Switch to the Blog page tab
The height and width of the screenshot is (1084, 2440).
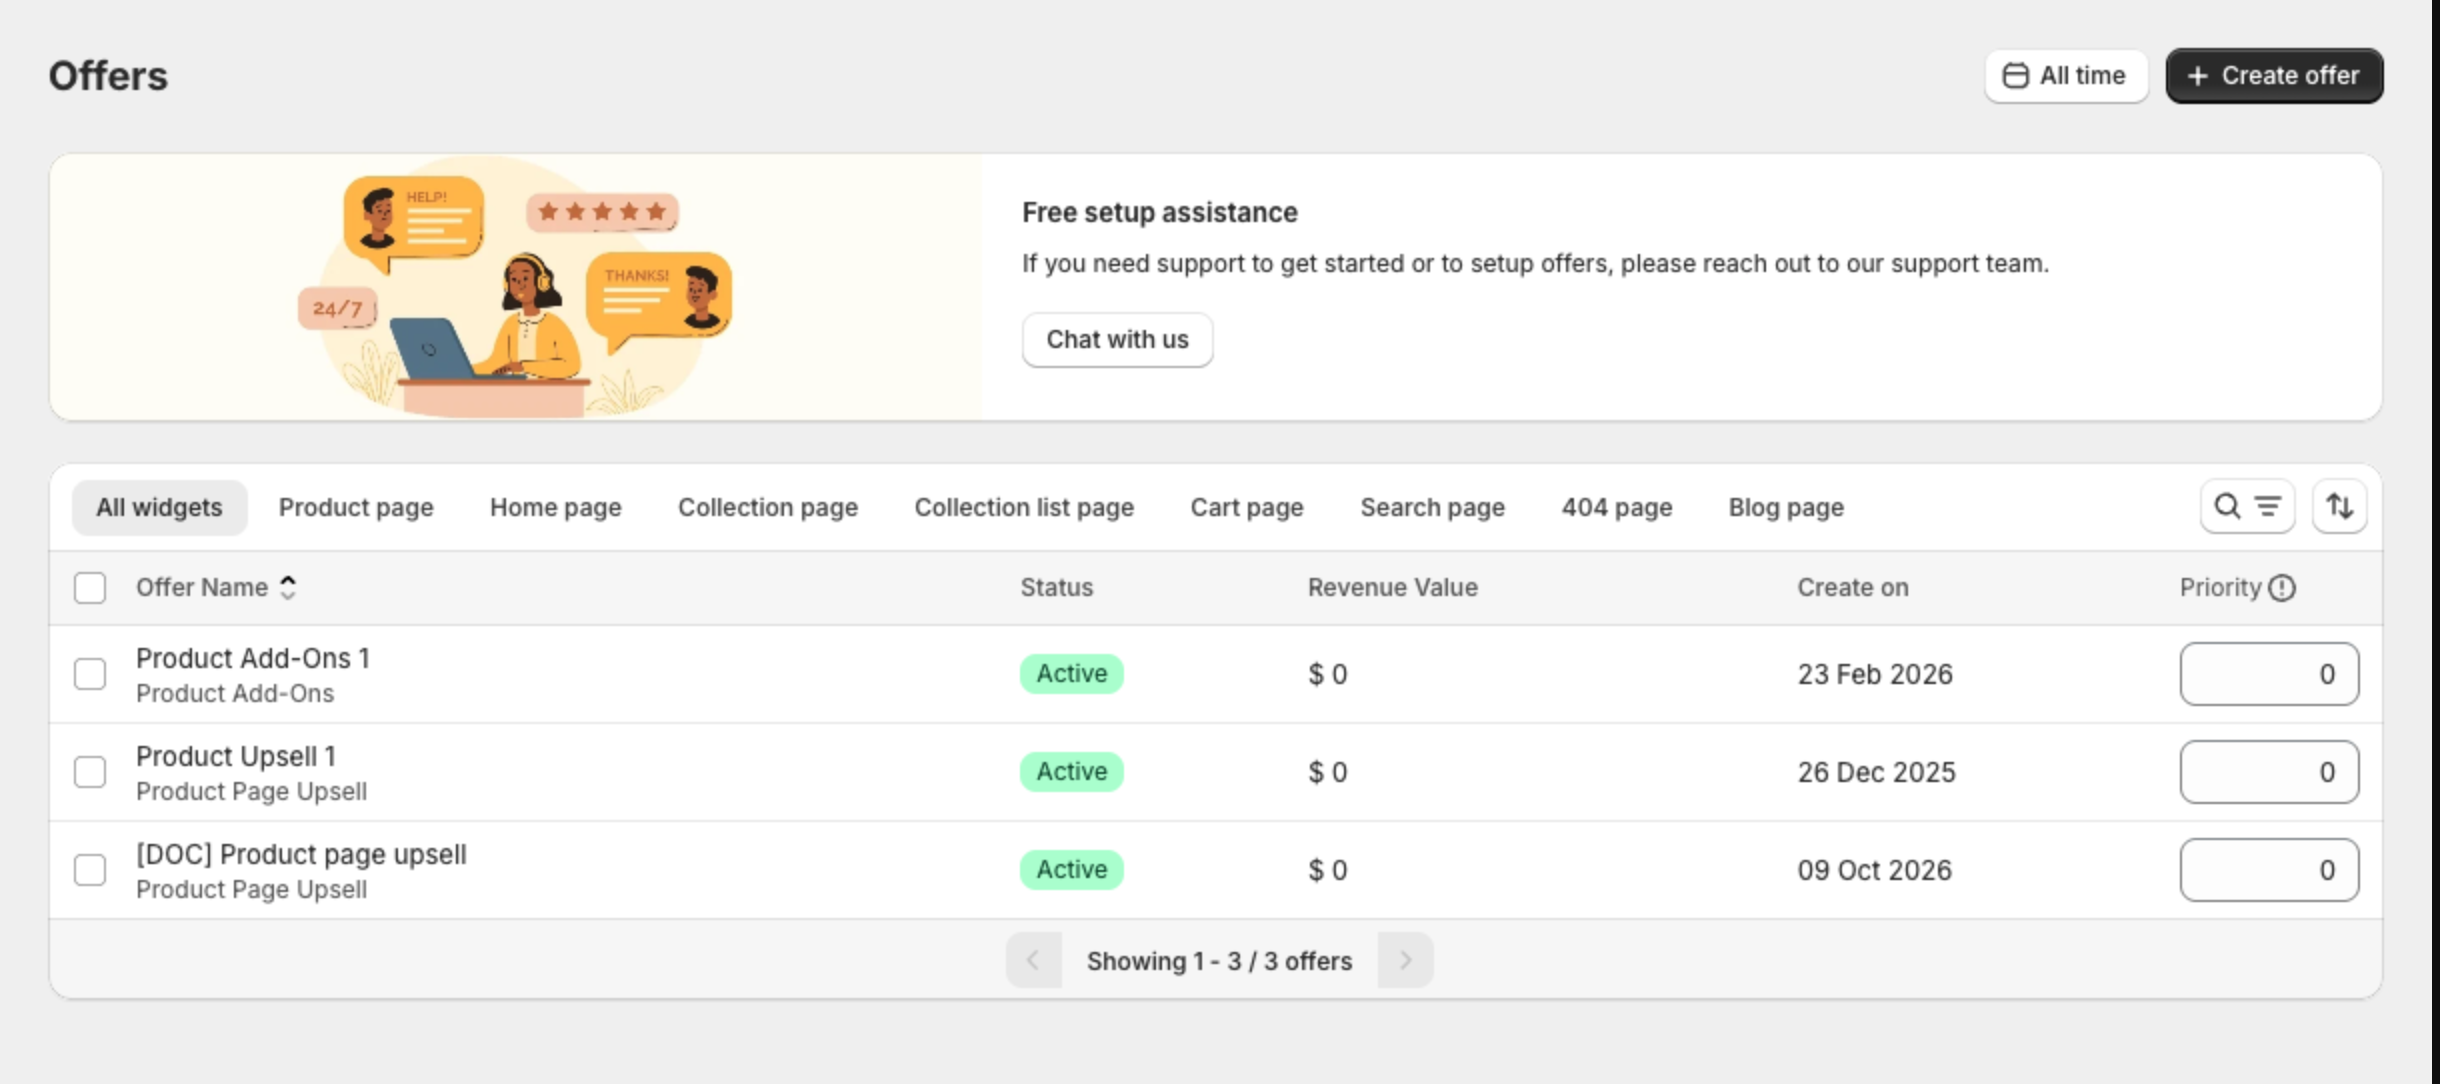(1786, 508)
